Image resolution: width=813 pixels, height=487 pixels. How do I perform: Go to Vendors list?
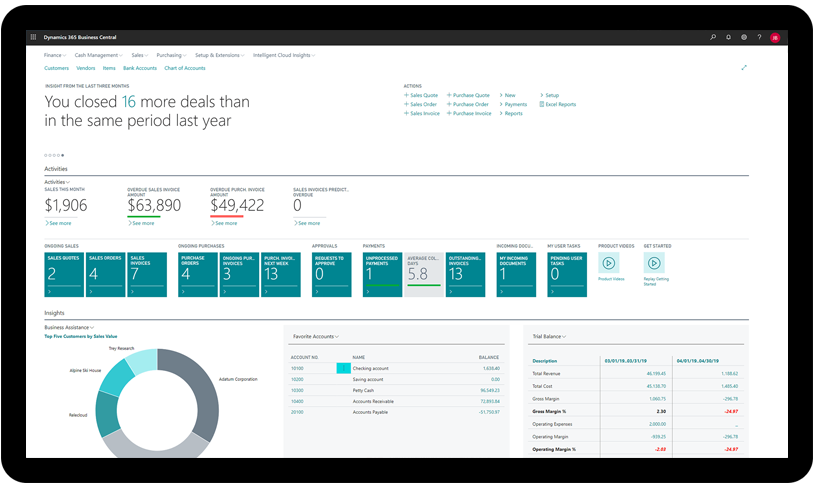pos(86,68)
